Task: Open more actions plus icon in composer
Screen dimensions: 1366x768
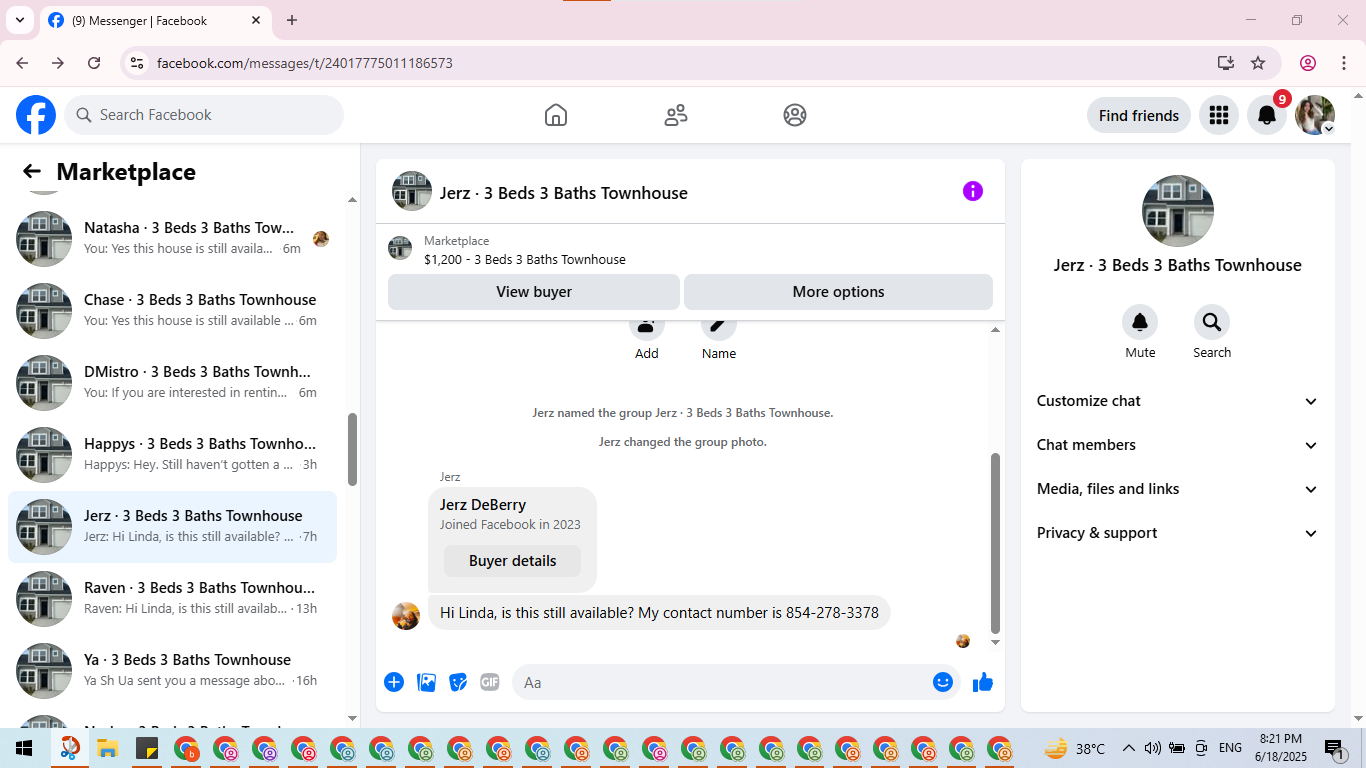Action: [394, 682]
